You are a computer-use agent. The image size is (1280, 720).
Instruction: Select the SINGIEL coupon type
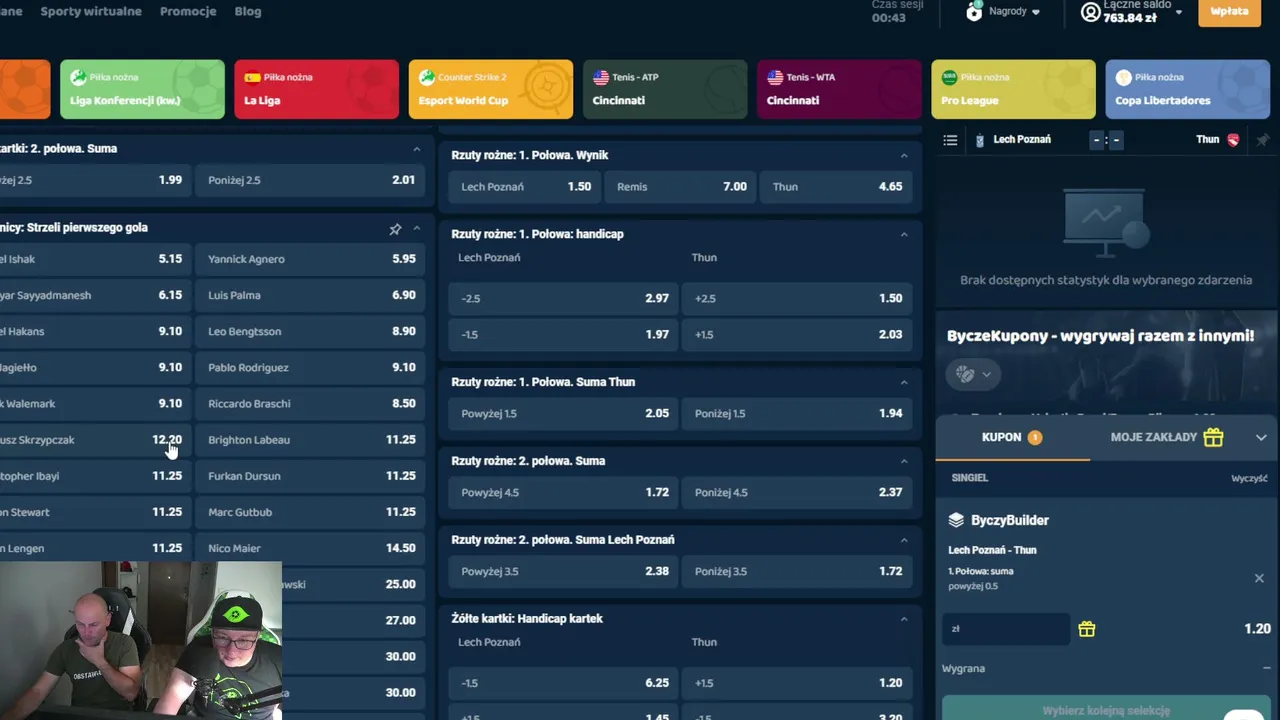969,478
